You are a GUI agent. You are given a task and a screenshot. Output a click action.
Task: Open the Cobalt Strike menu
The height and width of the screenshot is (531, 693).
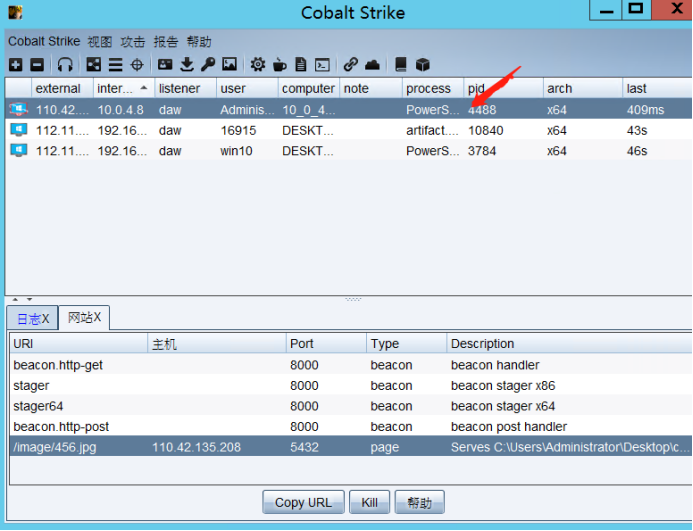click(44, 41)
